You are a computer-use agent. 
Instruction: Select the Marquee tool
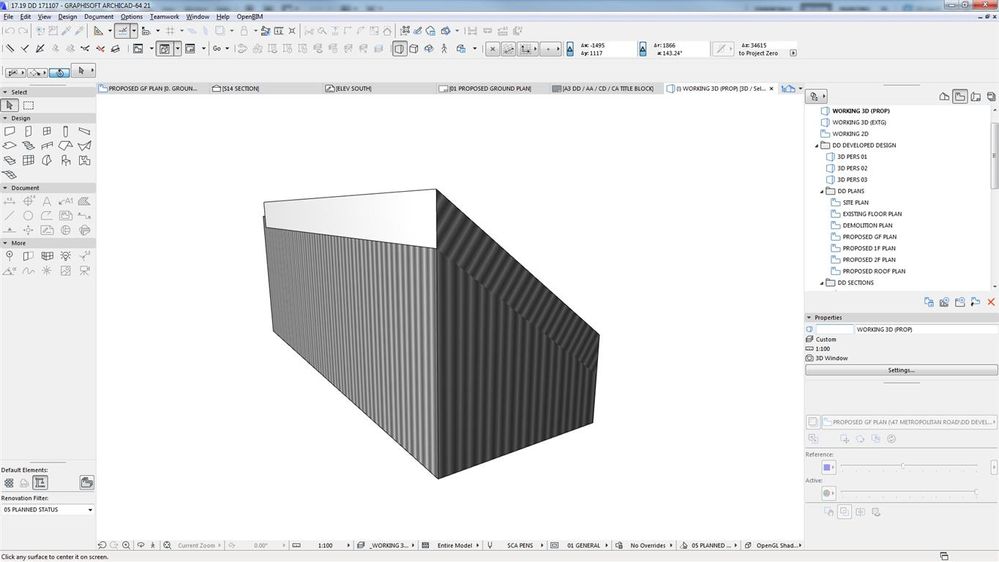pyautogui.click(x=28, y=105)
